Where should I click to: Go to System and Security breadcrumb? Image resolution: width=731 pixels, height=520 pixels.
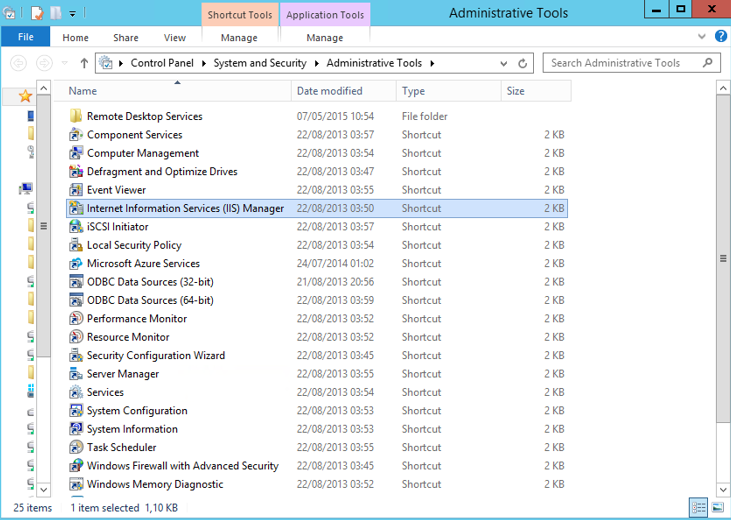point(260,63)
